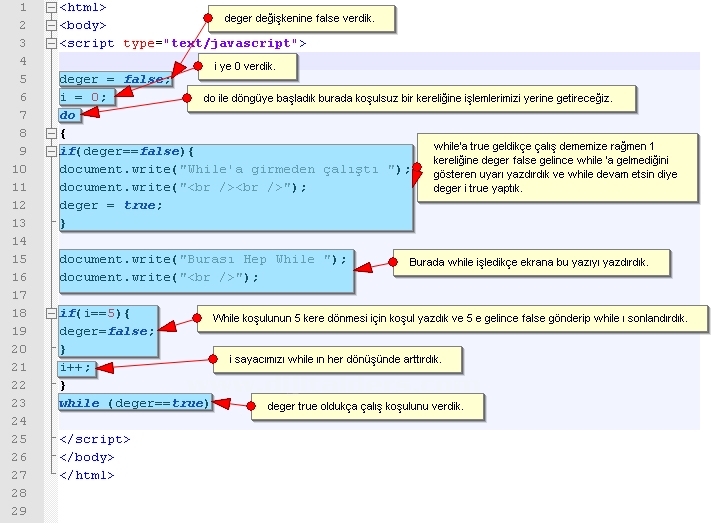The width and height of the screenshot is (711, 523).
Task: Click the "Burası Hep While" write line
Action: [x=203, y=259]
